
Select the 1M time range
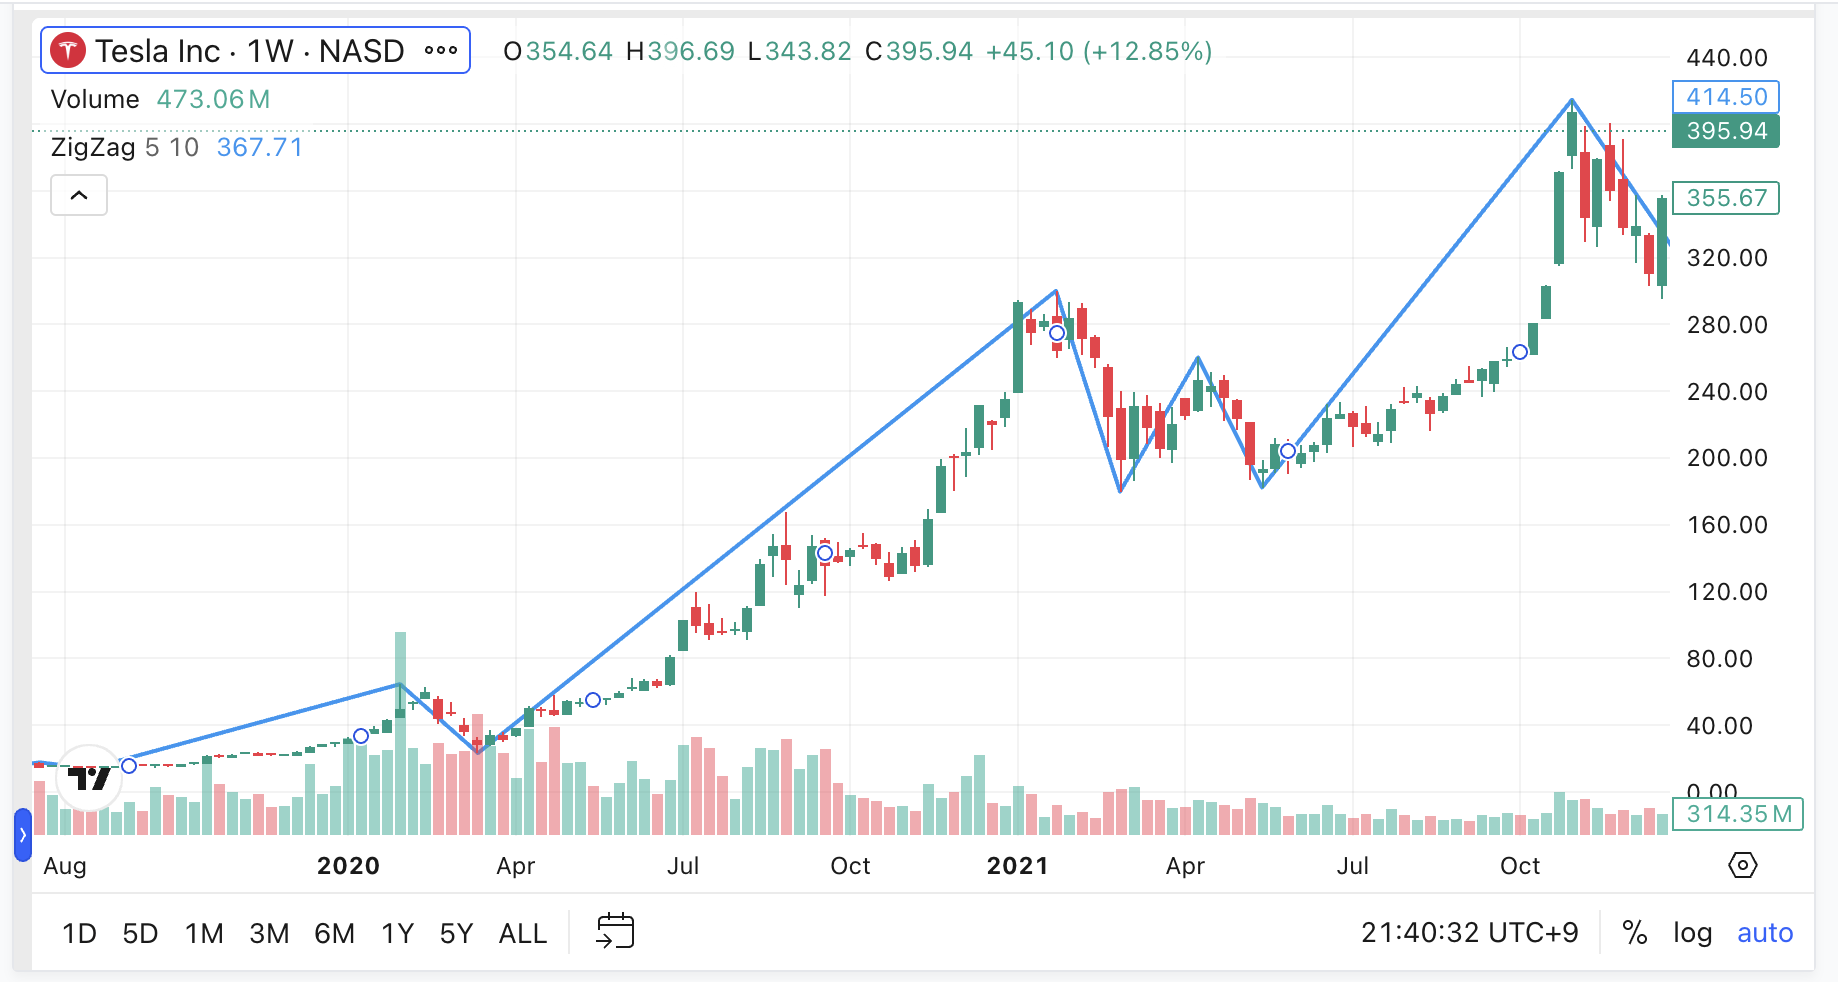[x=204, y=933]
